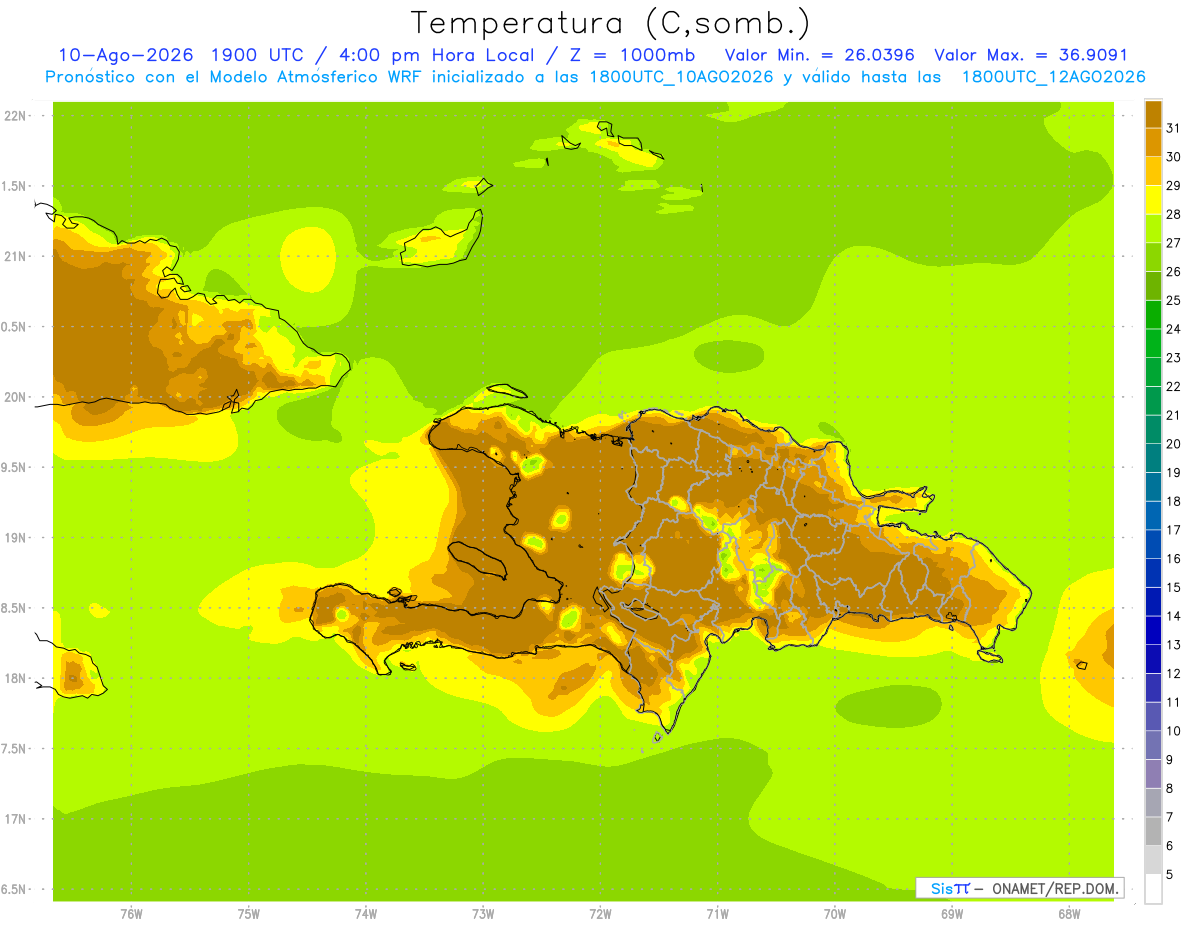Click the "75W" longitude axis label
The image size is (1200, 927).
click(249, 914)
